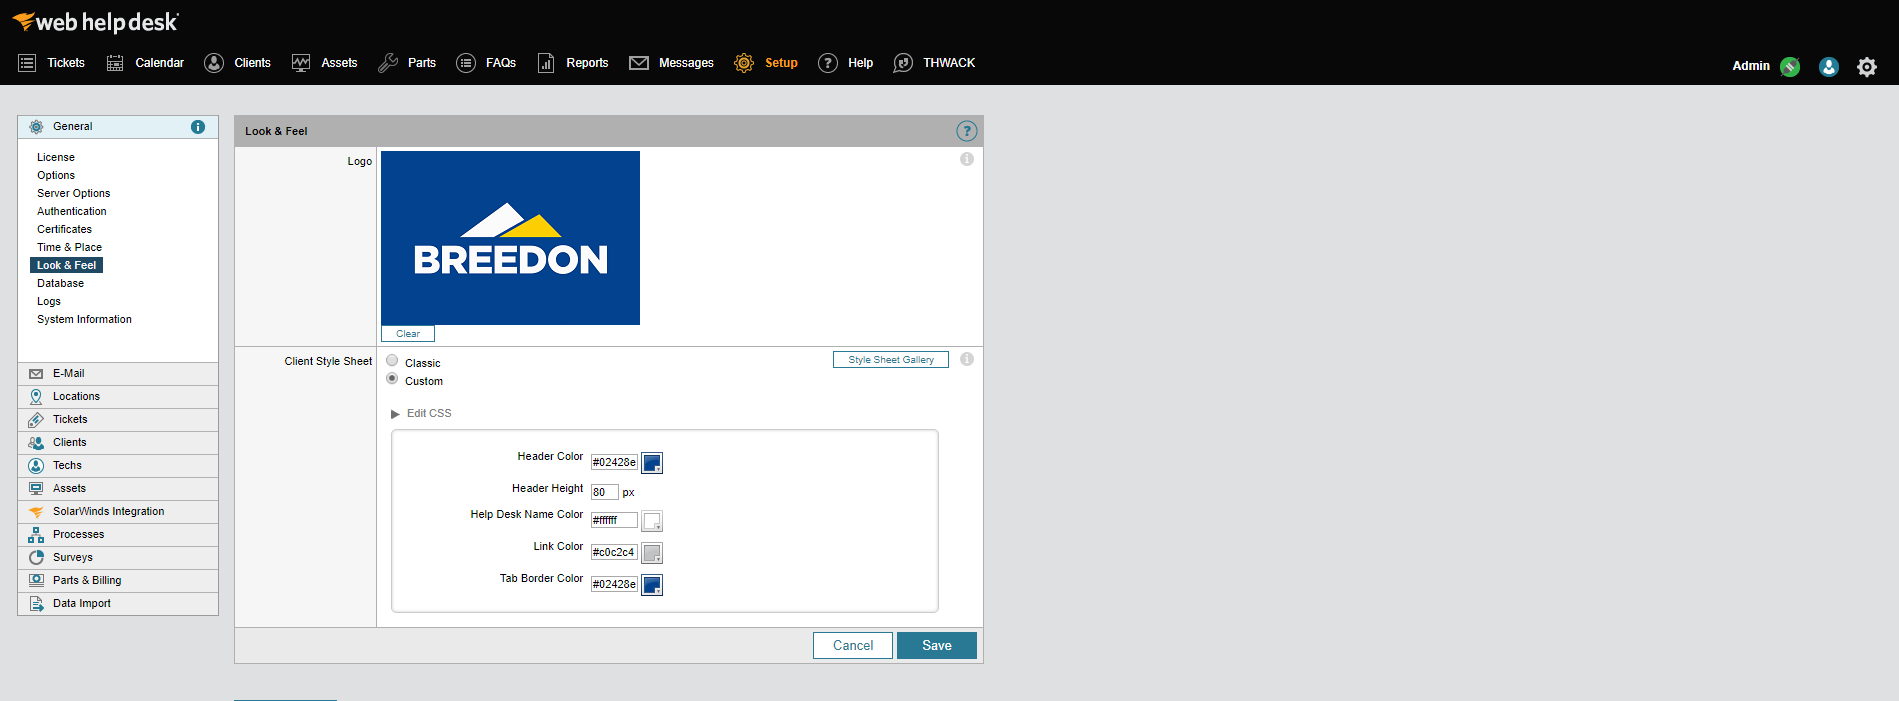Viewport: 1899px width, 701px height.
Task: Click the Data Import icon in sidebar
Action: point(36,604)
